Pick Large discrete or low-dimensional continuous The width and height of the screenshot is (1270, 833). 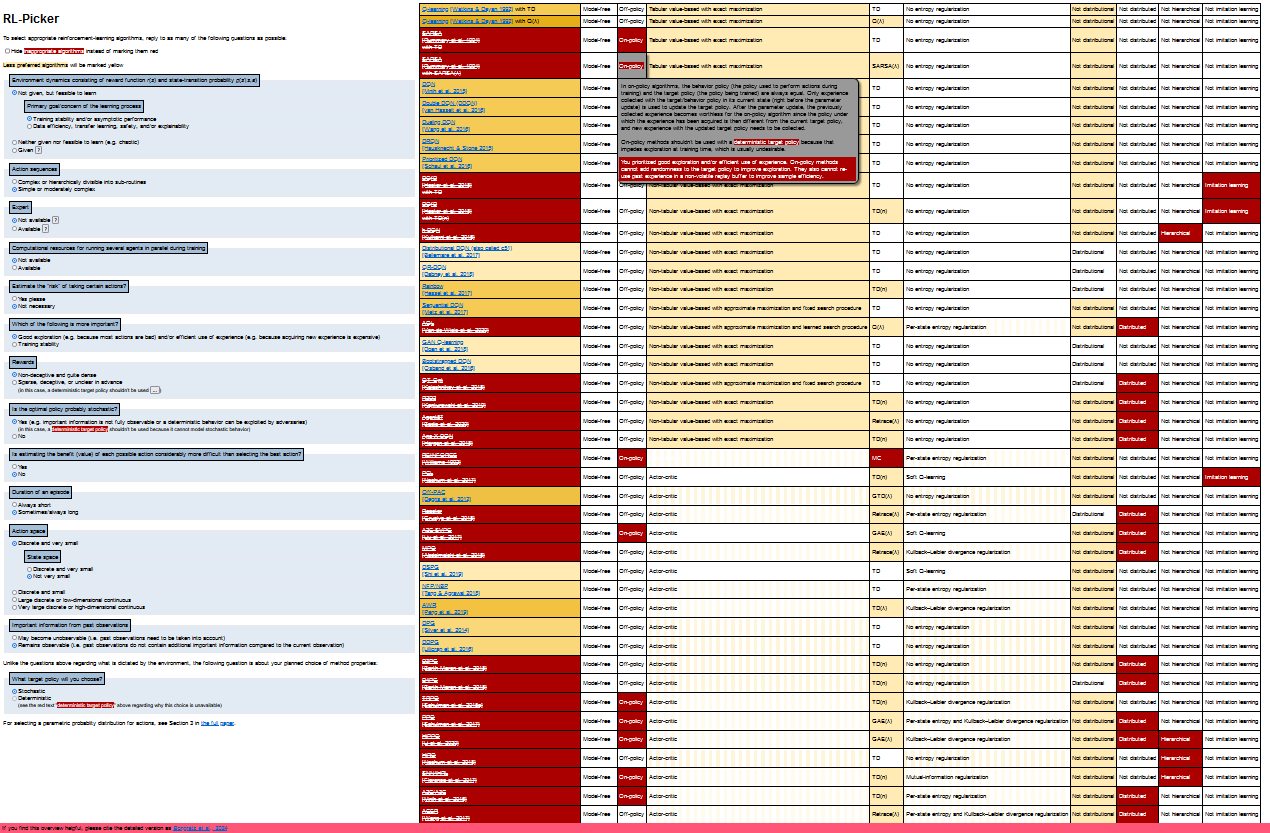click(x=14, y=599)
